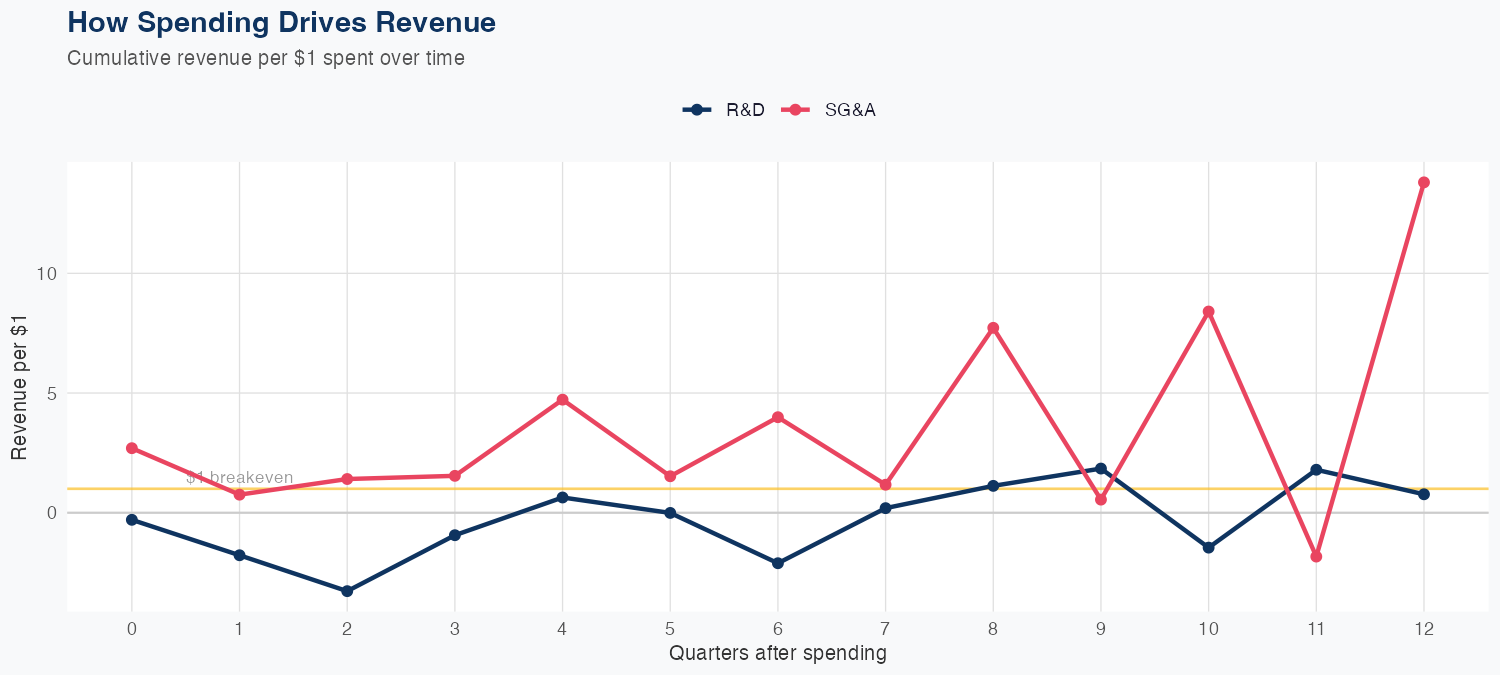Click the y-axis tick label 10
1500x675 pixels.
tap(46, 274)
